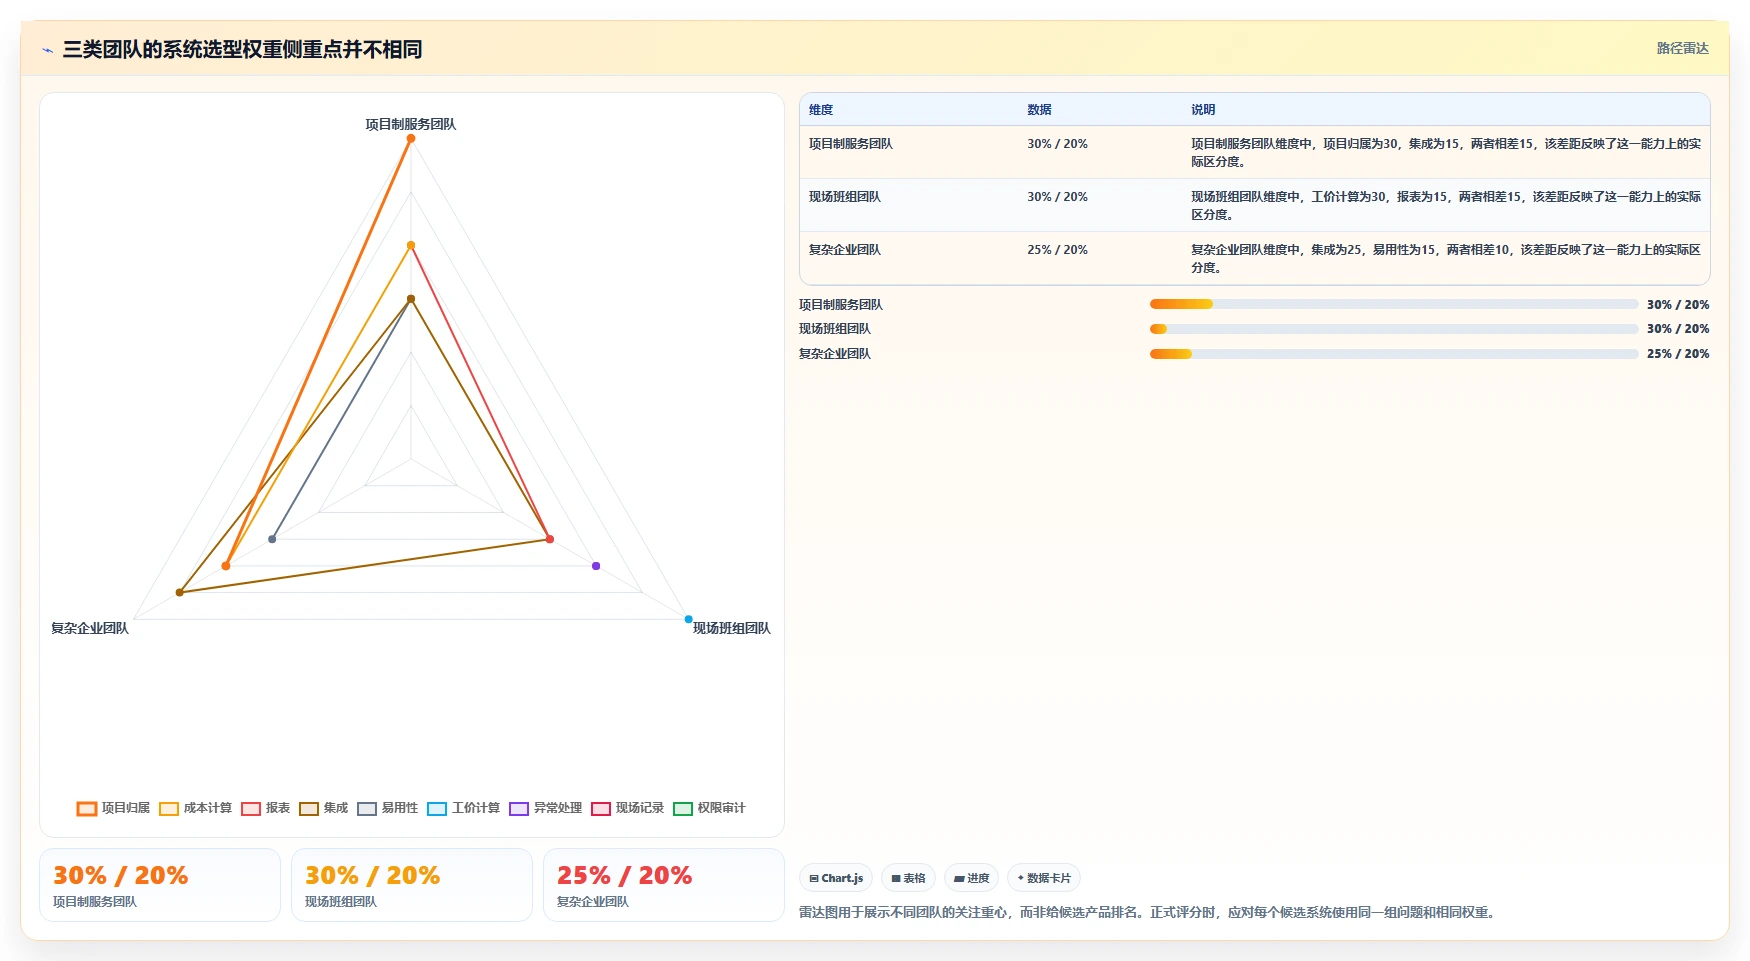Click the topmost orange data point on the radar
The height and width of the screenshot is (961, 1750).
(x=411, y=138)
